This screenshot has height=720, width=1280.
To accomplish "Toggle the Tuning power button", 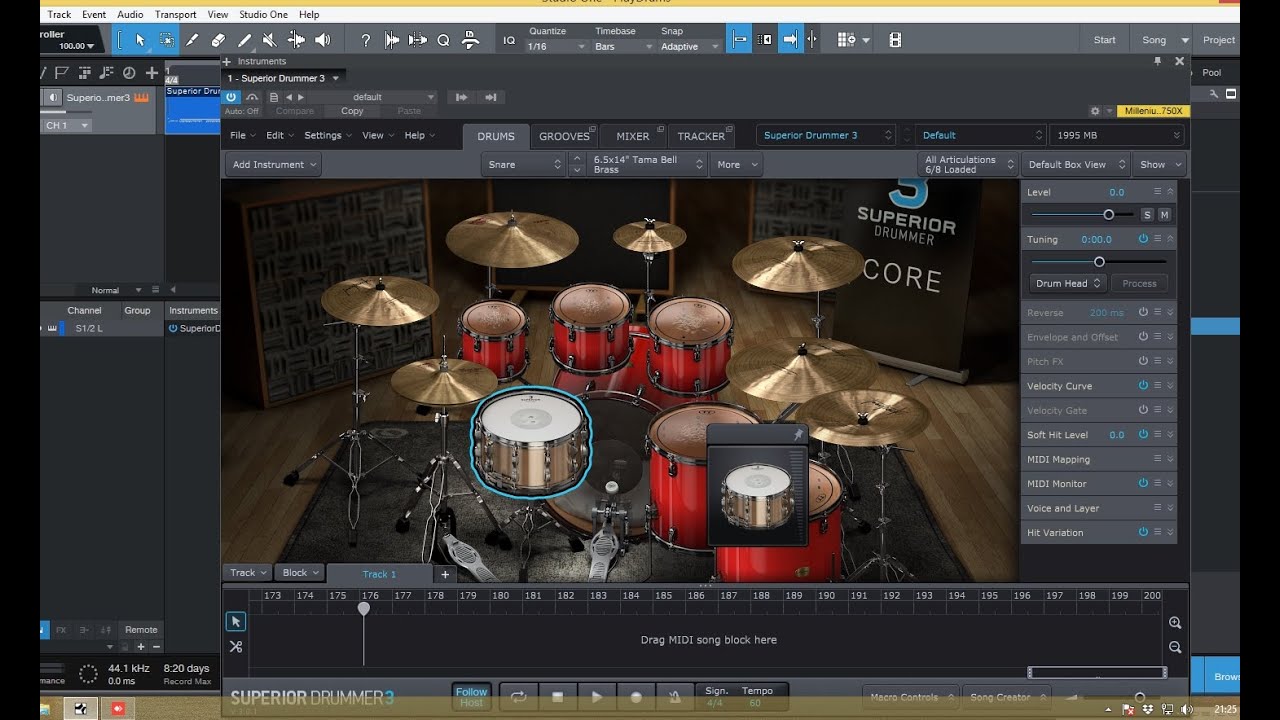I will [1143, 239].
